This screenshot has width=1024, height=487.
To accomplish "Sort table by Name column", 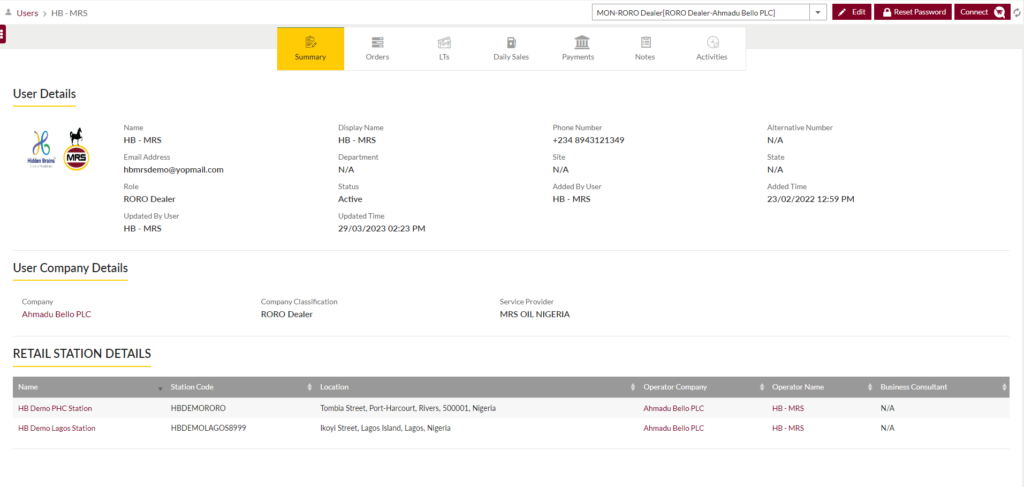I will pyautogui.click(x=89, y=387).
